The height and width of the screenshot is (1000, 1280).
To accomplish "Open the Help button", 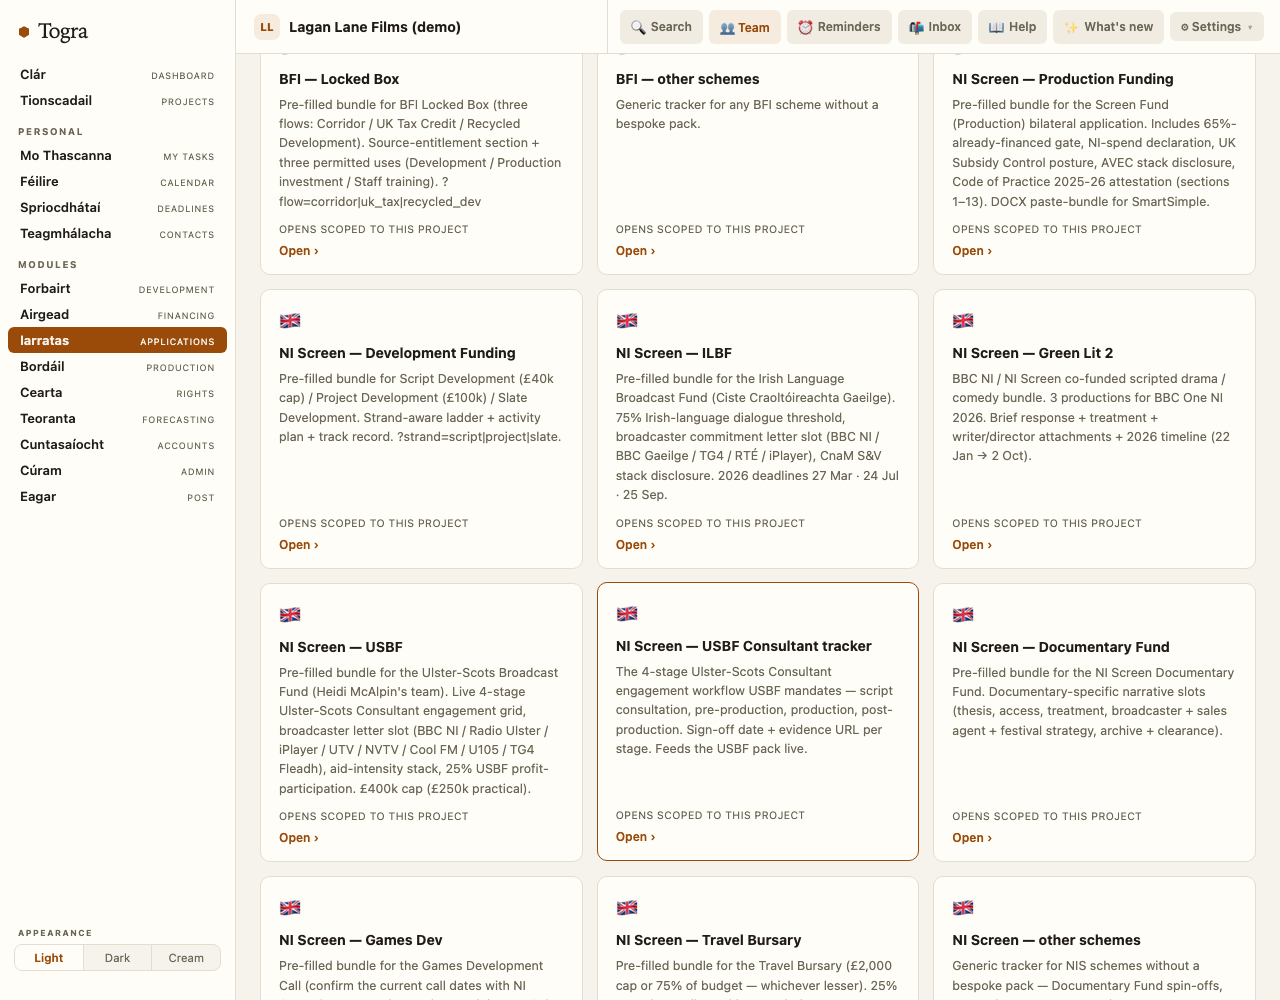I will click(x=1012, y=27).
